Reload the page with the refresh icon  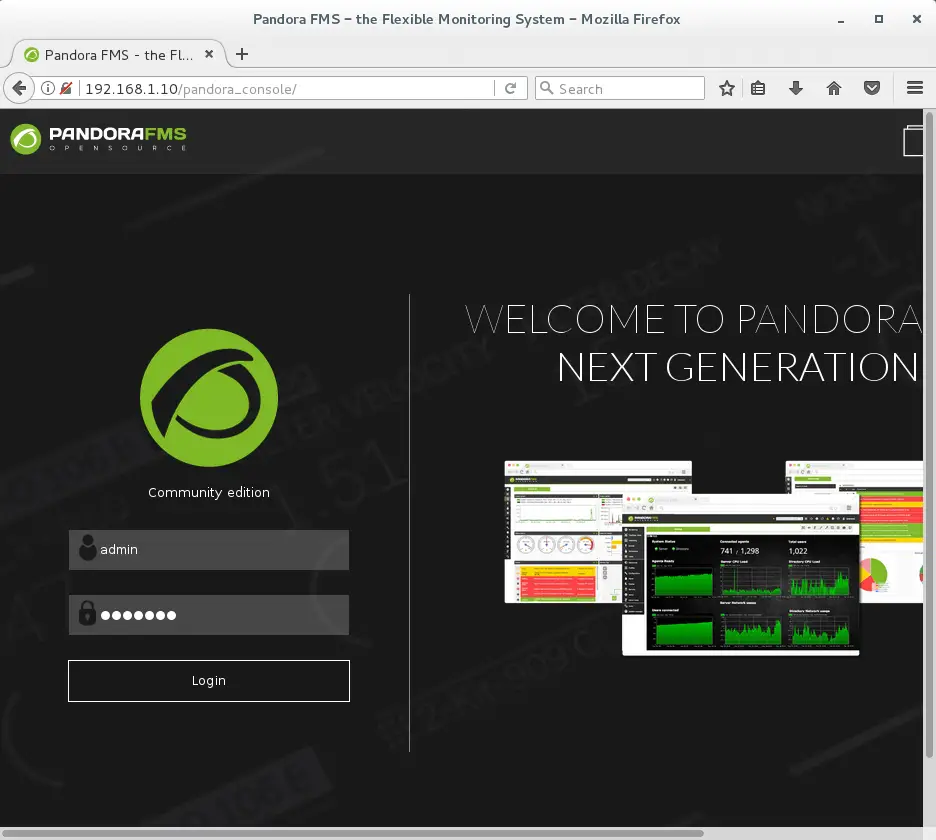click(510, 88)
